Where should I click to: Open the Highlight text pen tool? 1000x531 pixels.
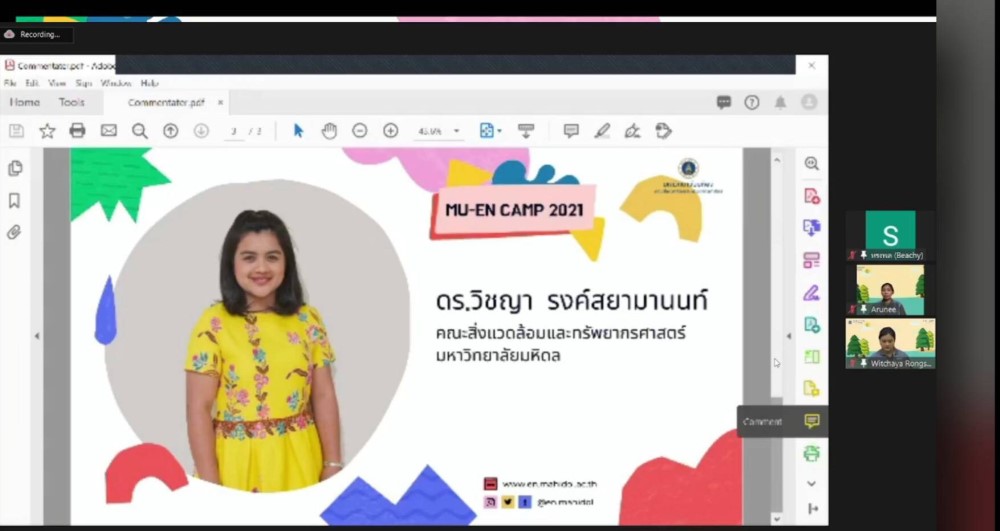[x=602, y=131]
